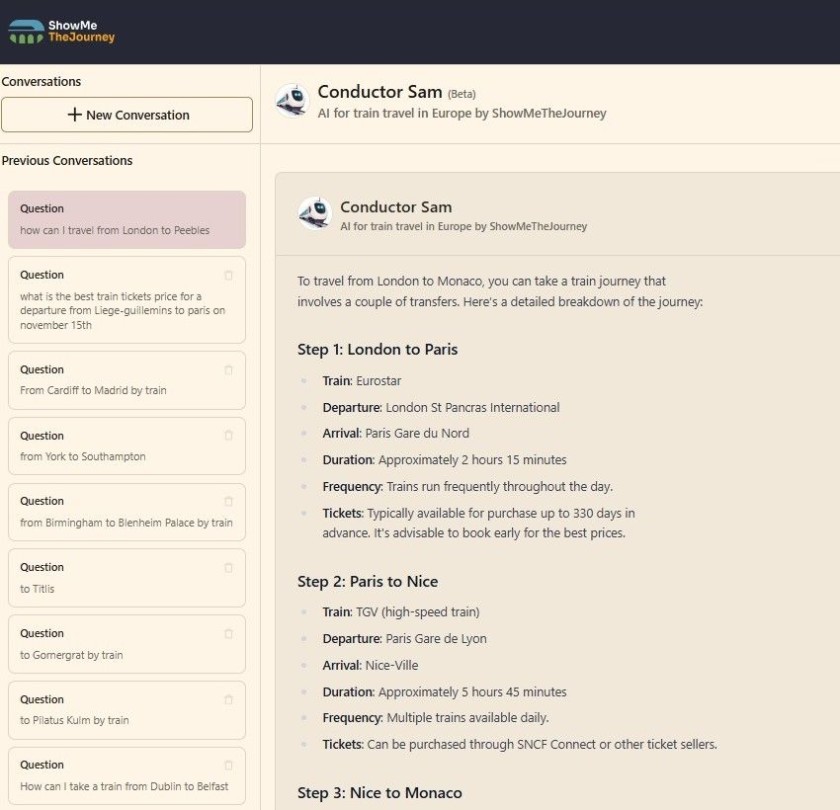Click 'Departure: Paris Gare de Lyon'
The image size is (840, 810).
[404, 639]
